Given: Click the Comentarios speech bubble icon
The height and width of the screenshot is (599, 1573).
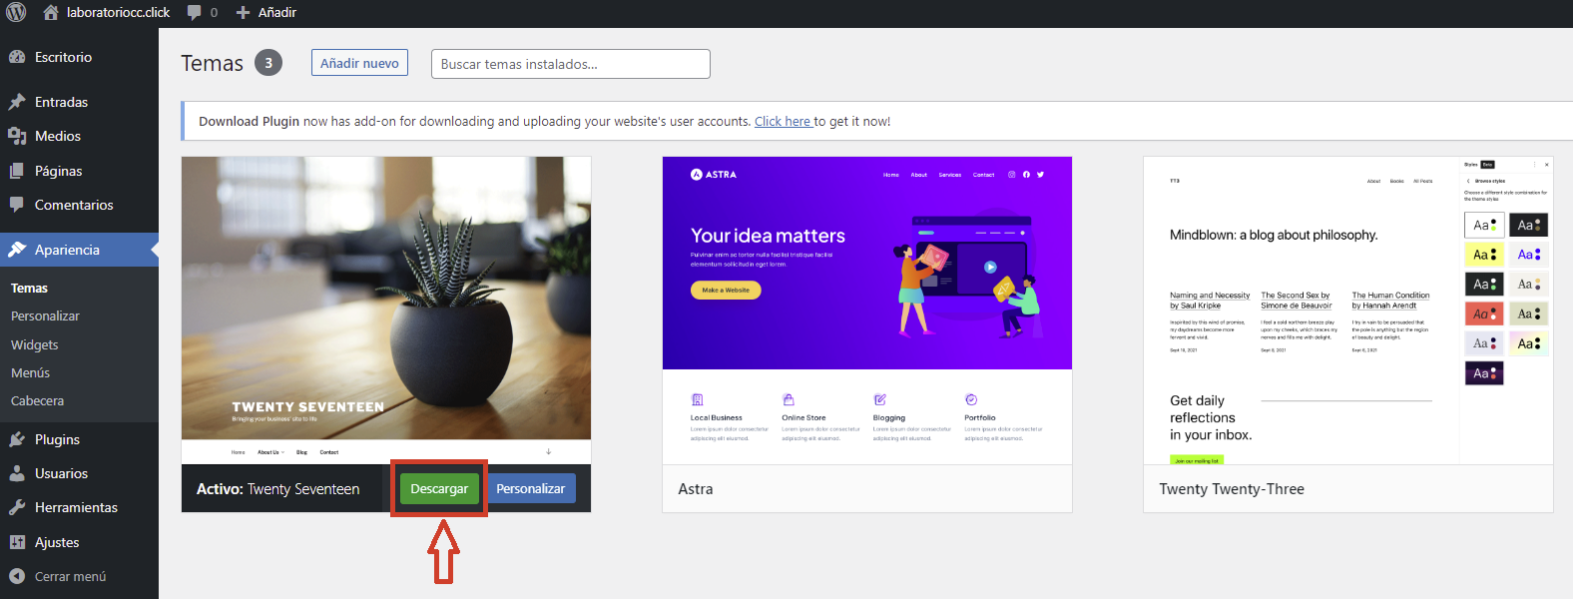Looking at the screenshot, I should [17, 205].
